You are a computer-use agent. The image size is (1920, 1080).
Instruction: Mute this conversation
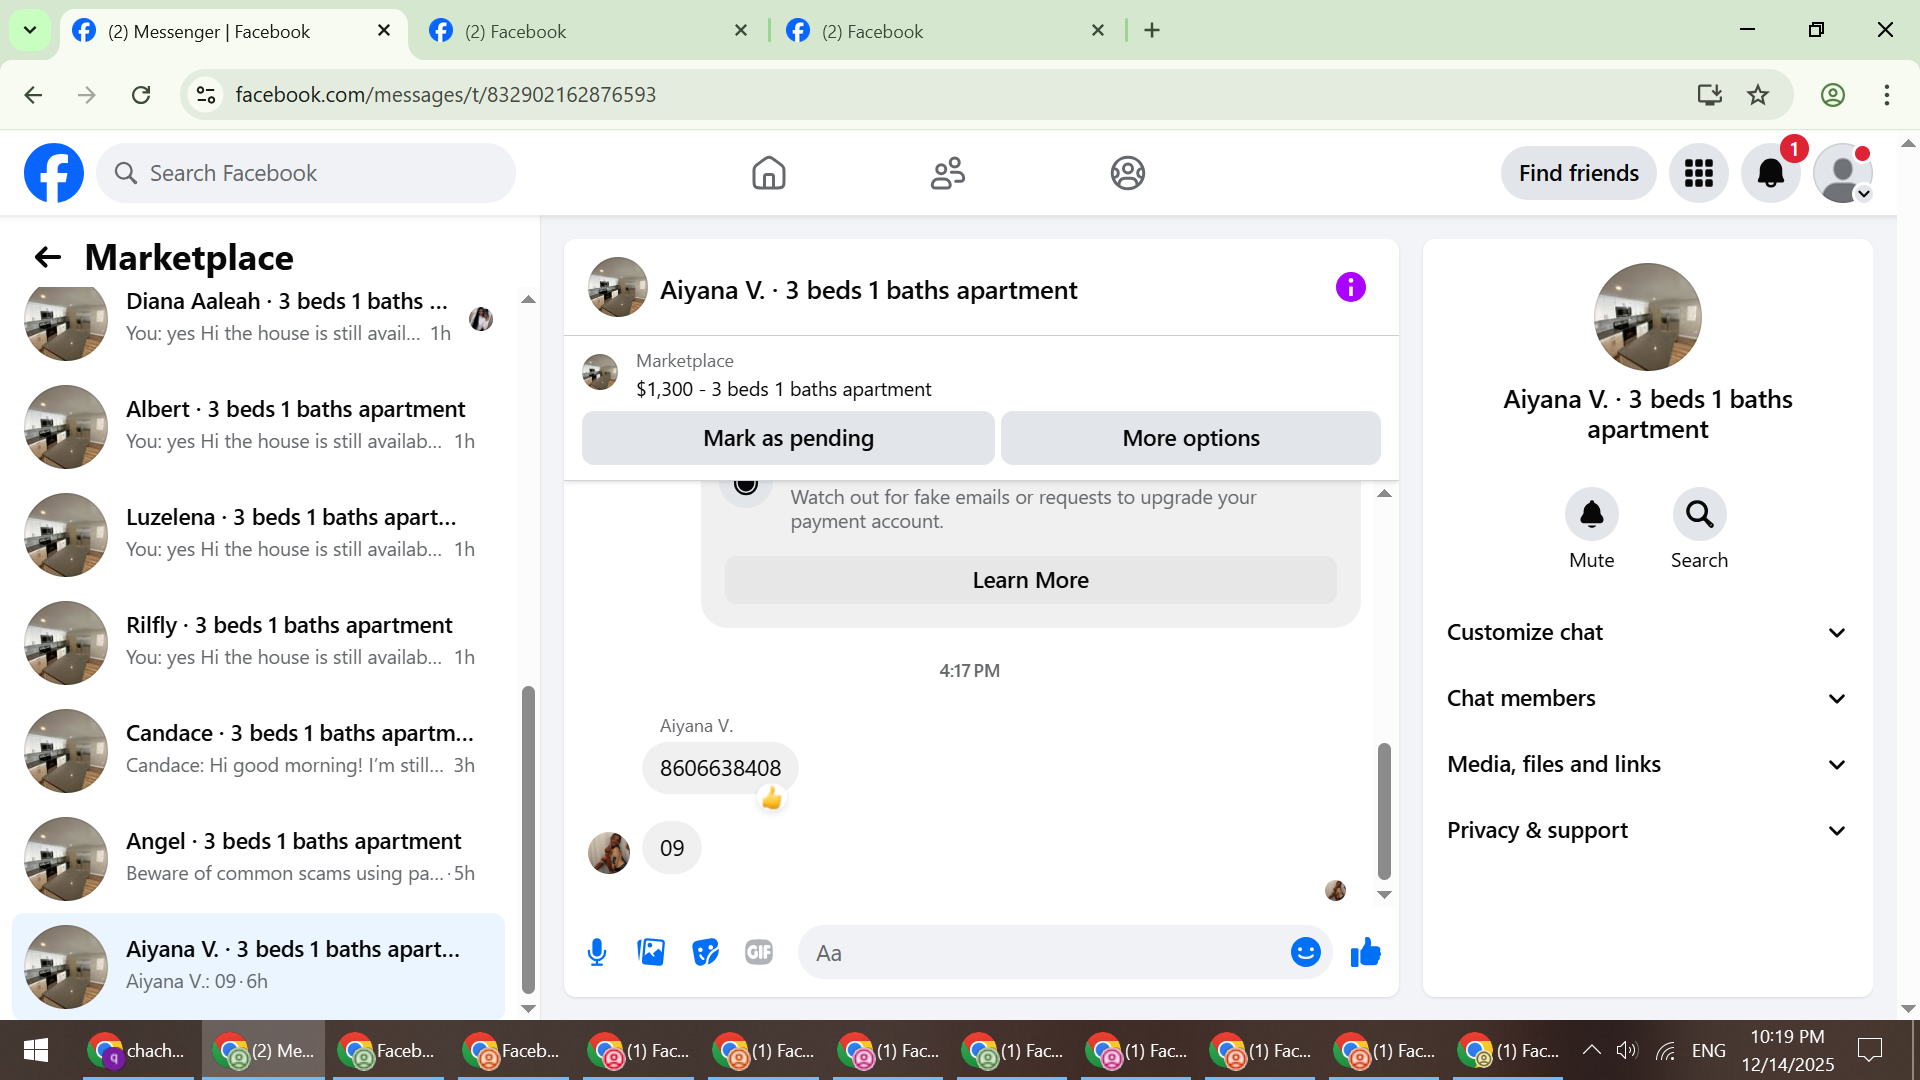1591,514
